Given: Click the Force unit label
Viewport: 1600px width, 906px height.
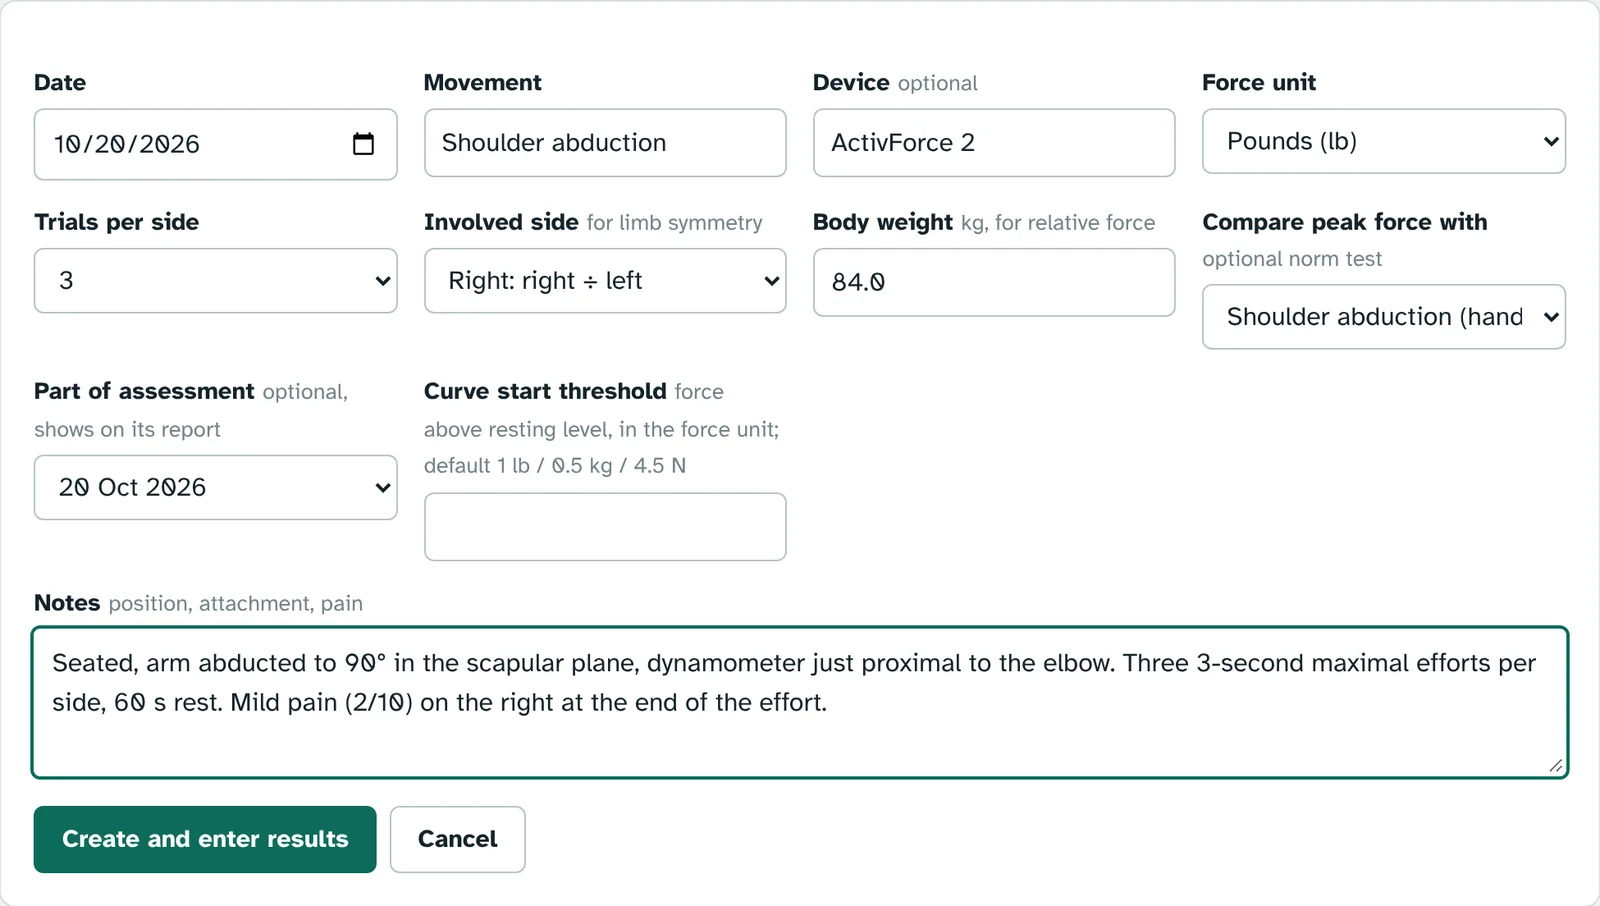Looking at the screenshot, I should [1259, 83].
